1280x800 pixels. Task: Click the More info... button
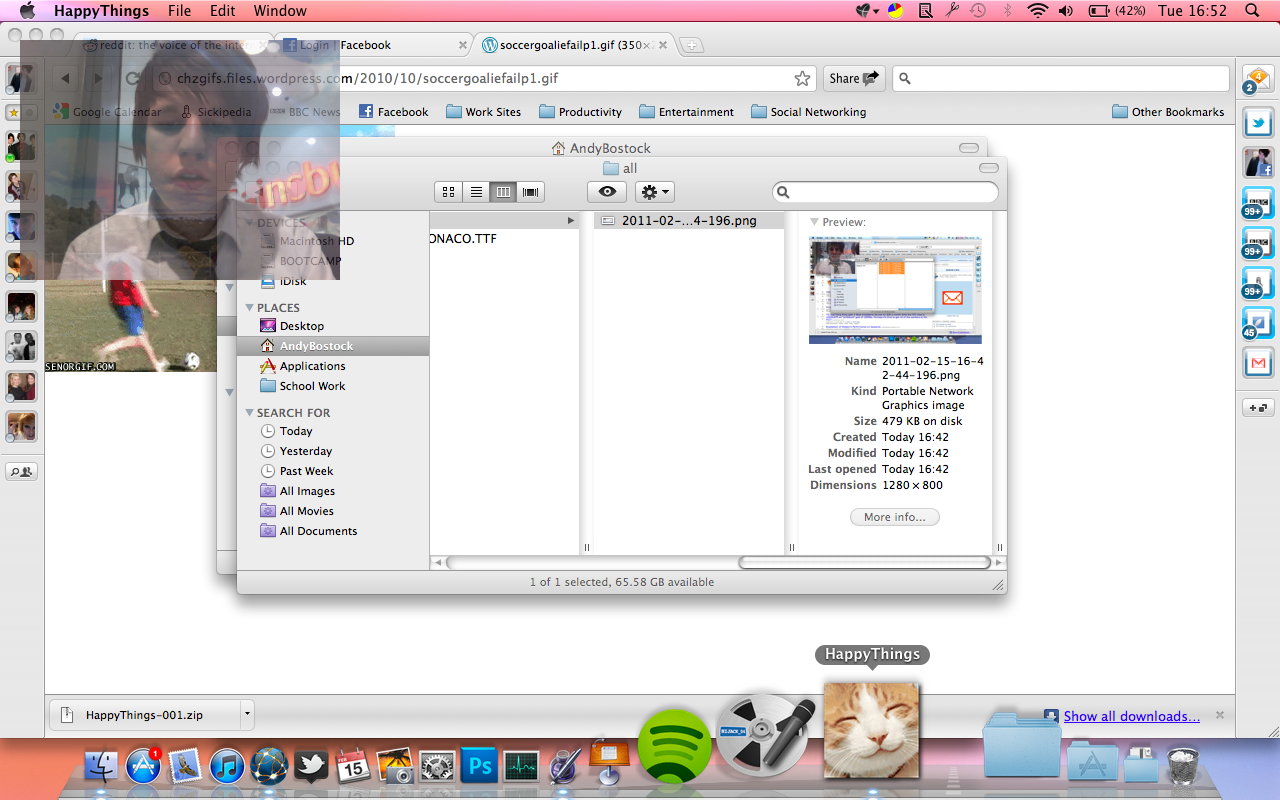tap(894, 517)
